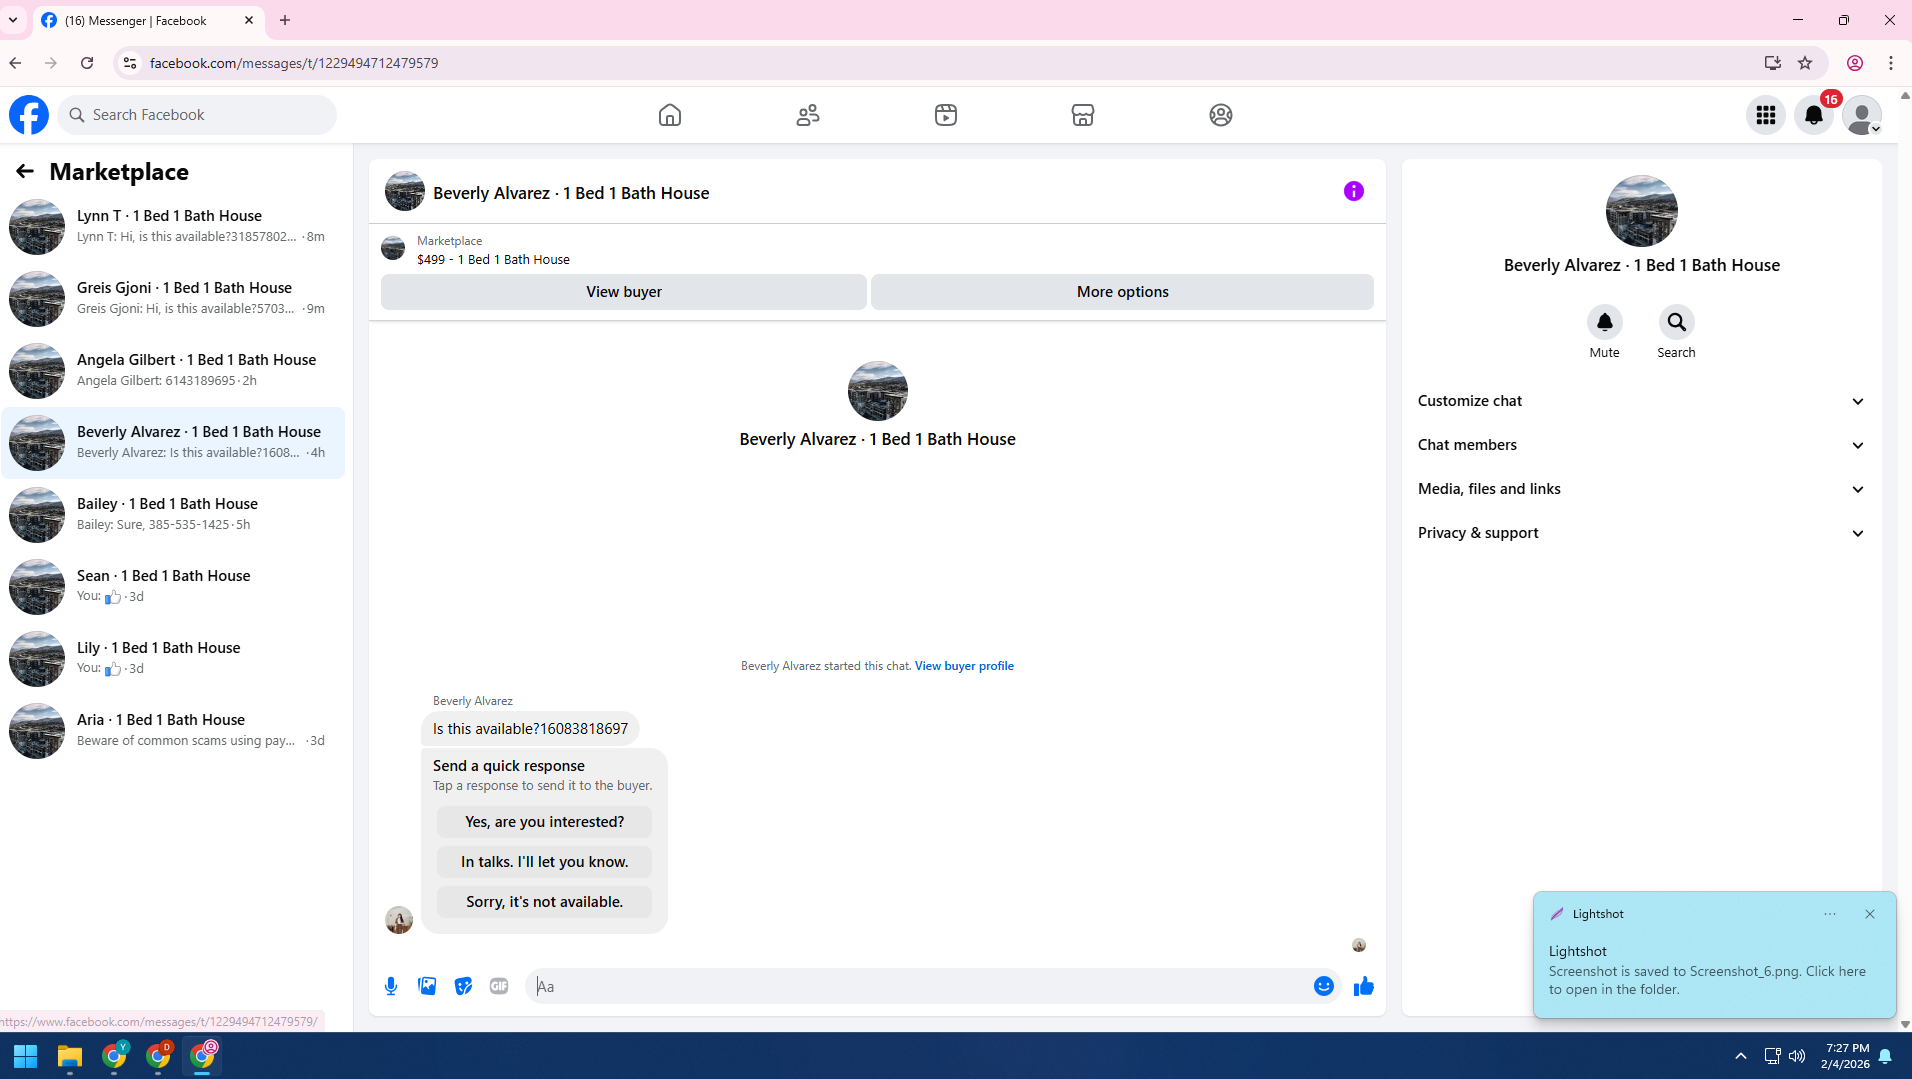This screenshot has height=1079, width=1912.
Task: Expand Chat members section
Action: click(1642, 445)
